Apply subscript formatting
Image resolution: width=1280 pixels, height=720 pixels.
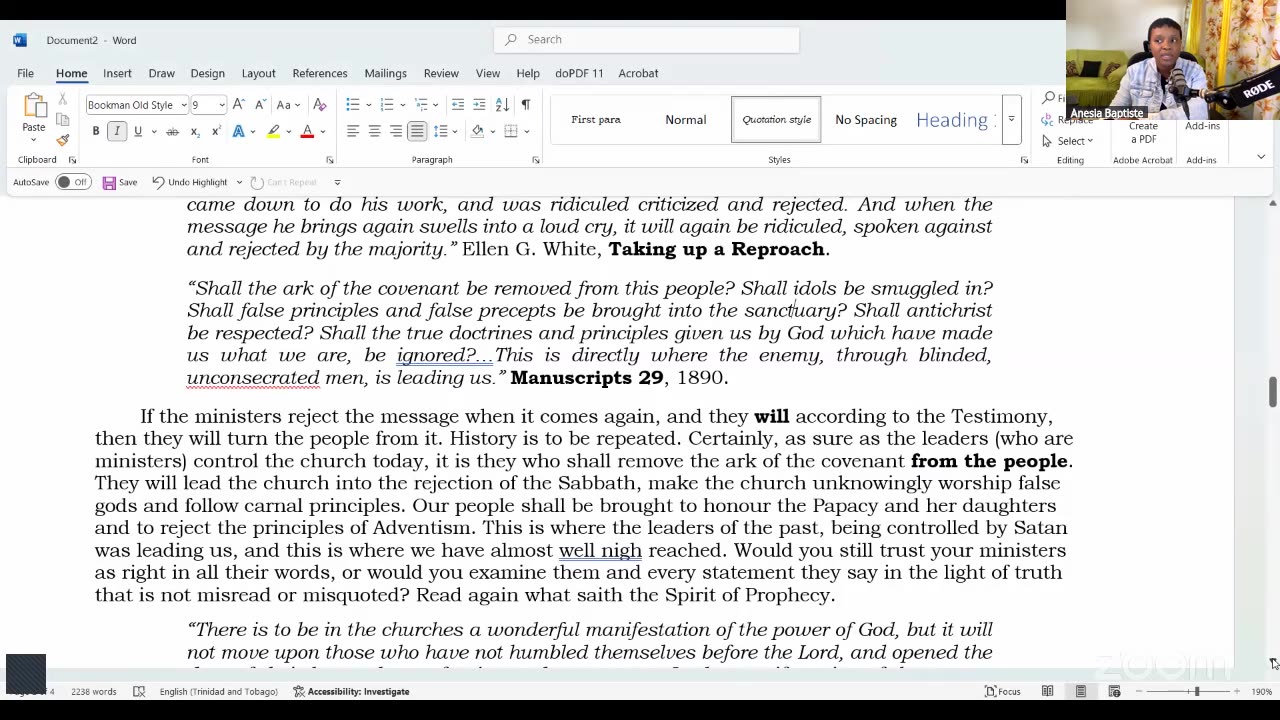195,132
